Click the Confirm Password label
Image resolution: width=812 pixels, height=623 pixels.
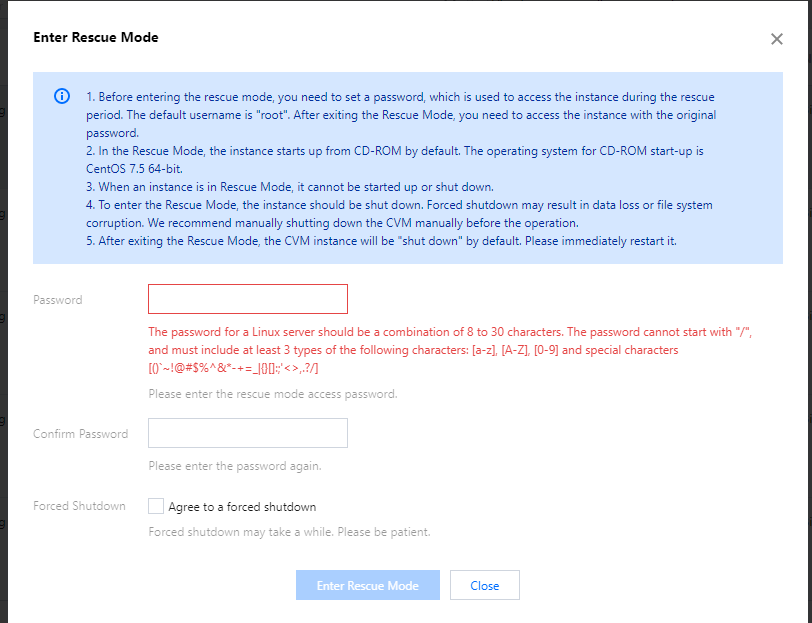[x=80, y=434]
